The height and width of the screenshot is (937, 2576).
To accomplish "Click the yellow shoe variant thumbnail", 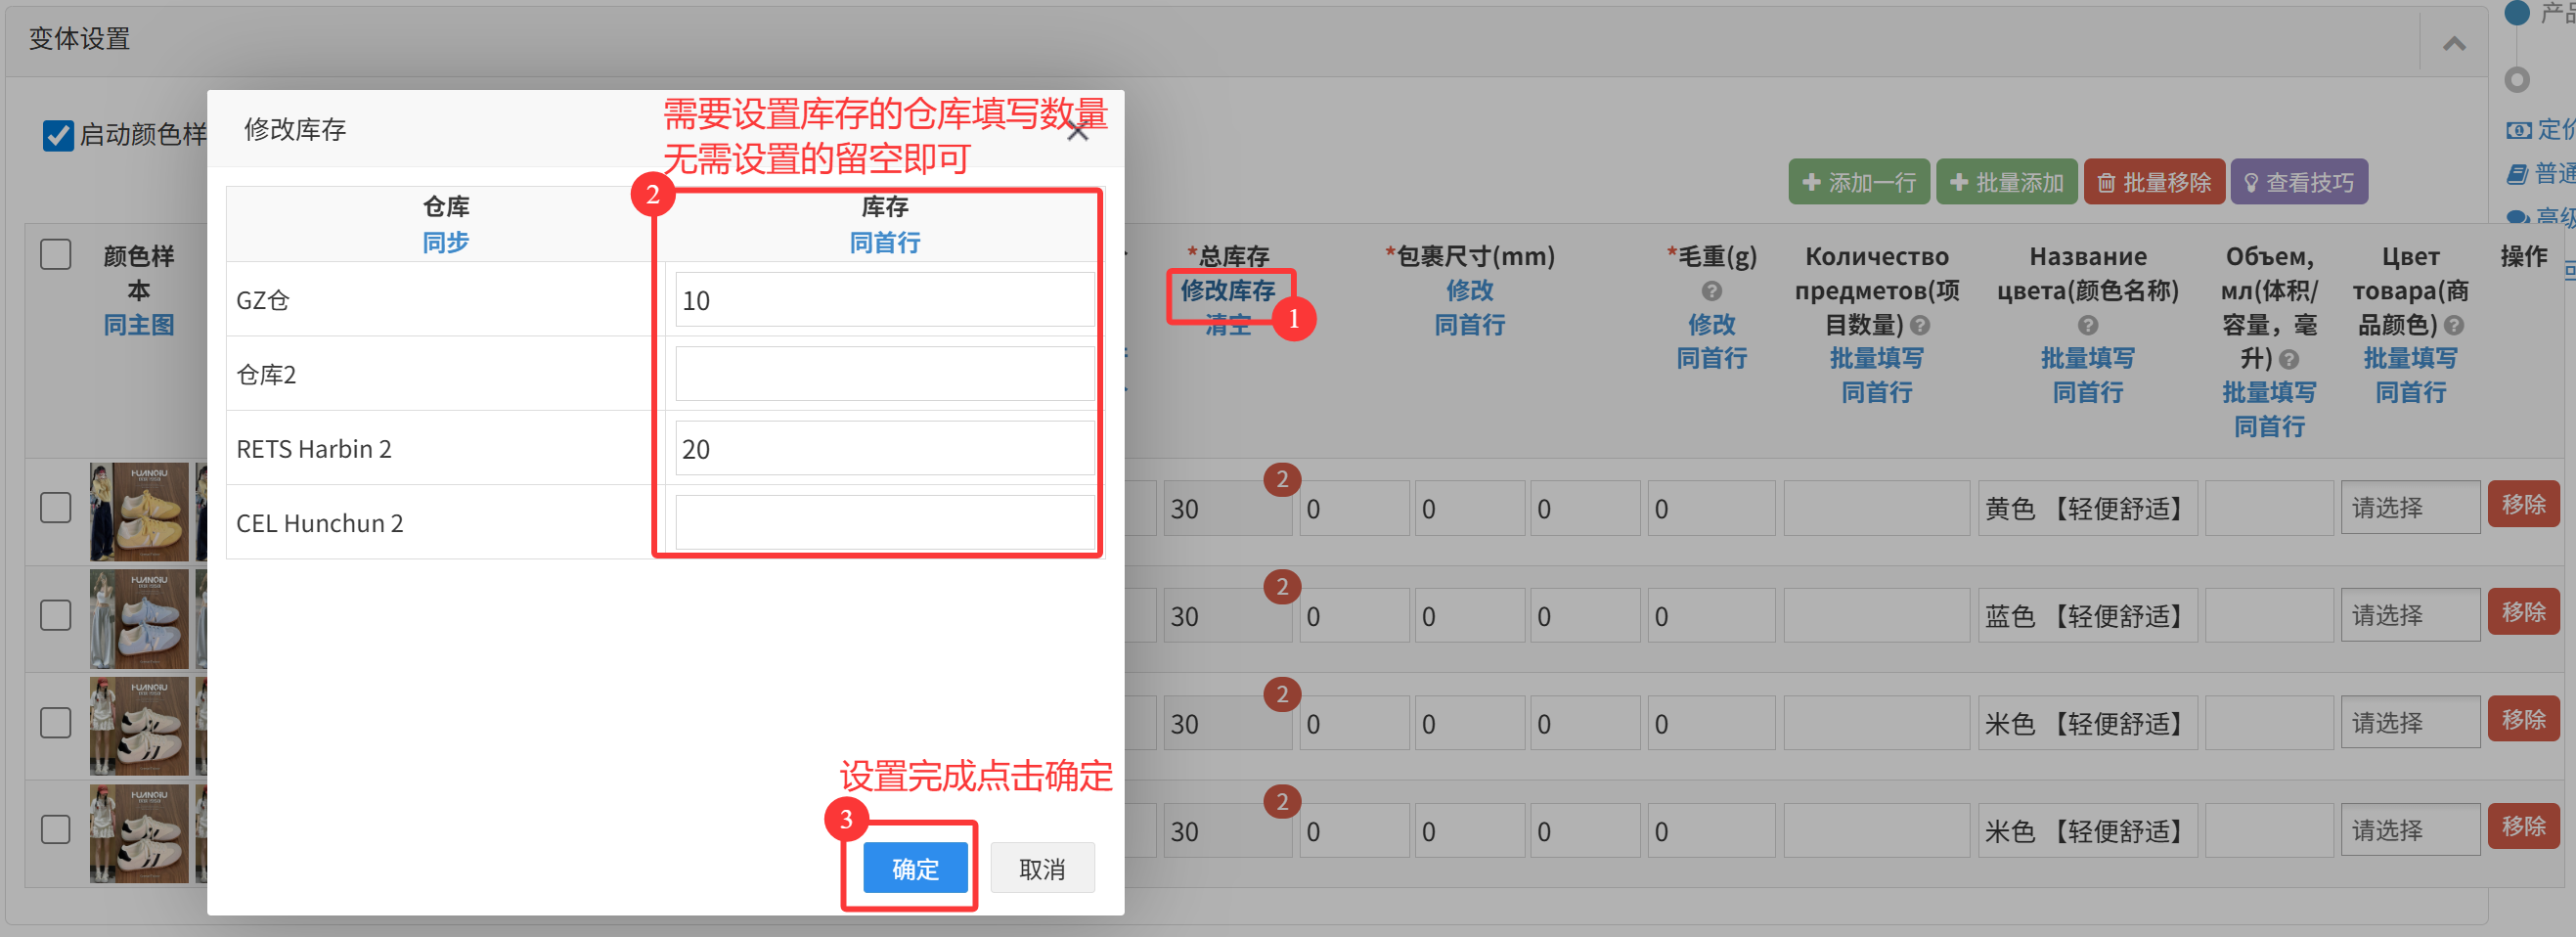I will tap(139, 511).
